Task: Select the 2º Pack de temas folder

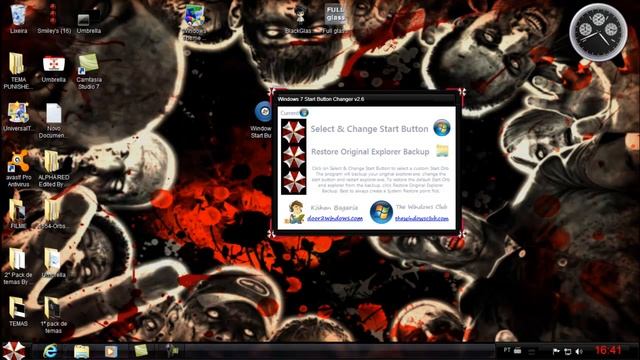Action: 18,266
